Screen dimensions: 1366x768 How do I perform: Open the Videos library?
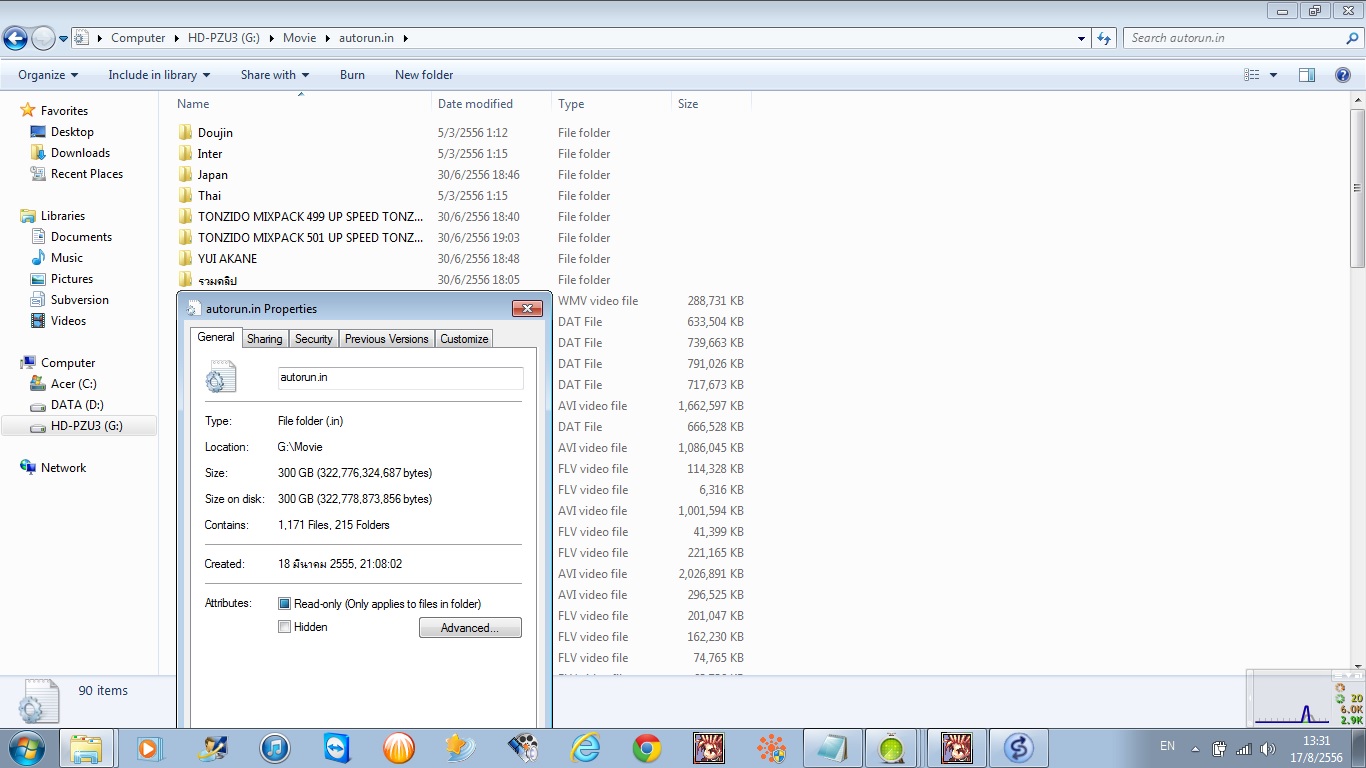coord(68,321)
